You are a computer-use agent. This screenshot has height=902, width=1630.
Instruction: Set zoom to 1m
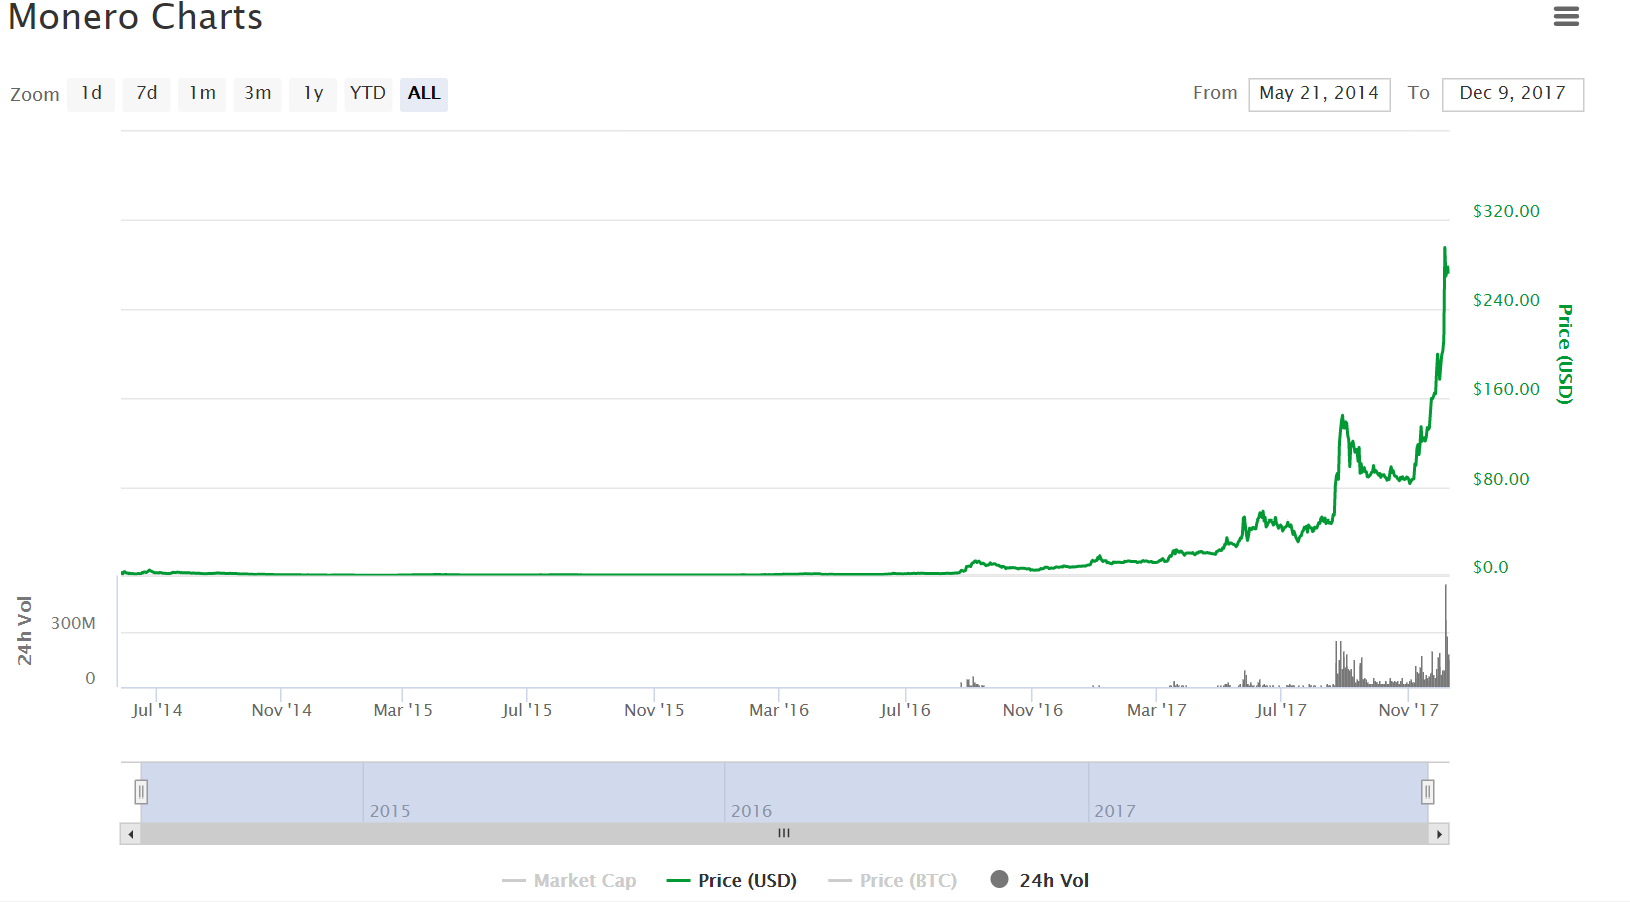point(202,94)
